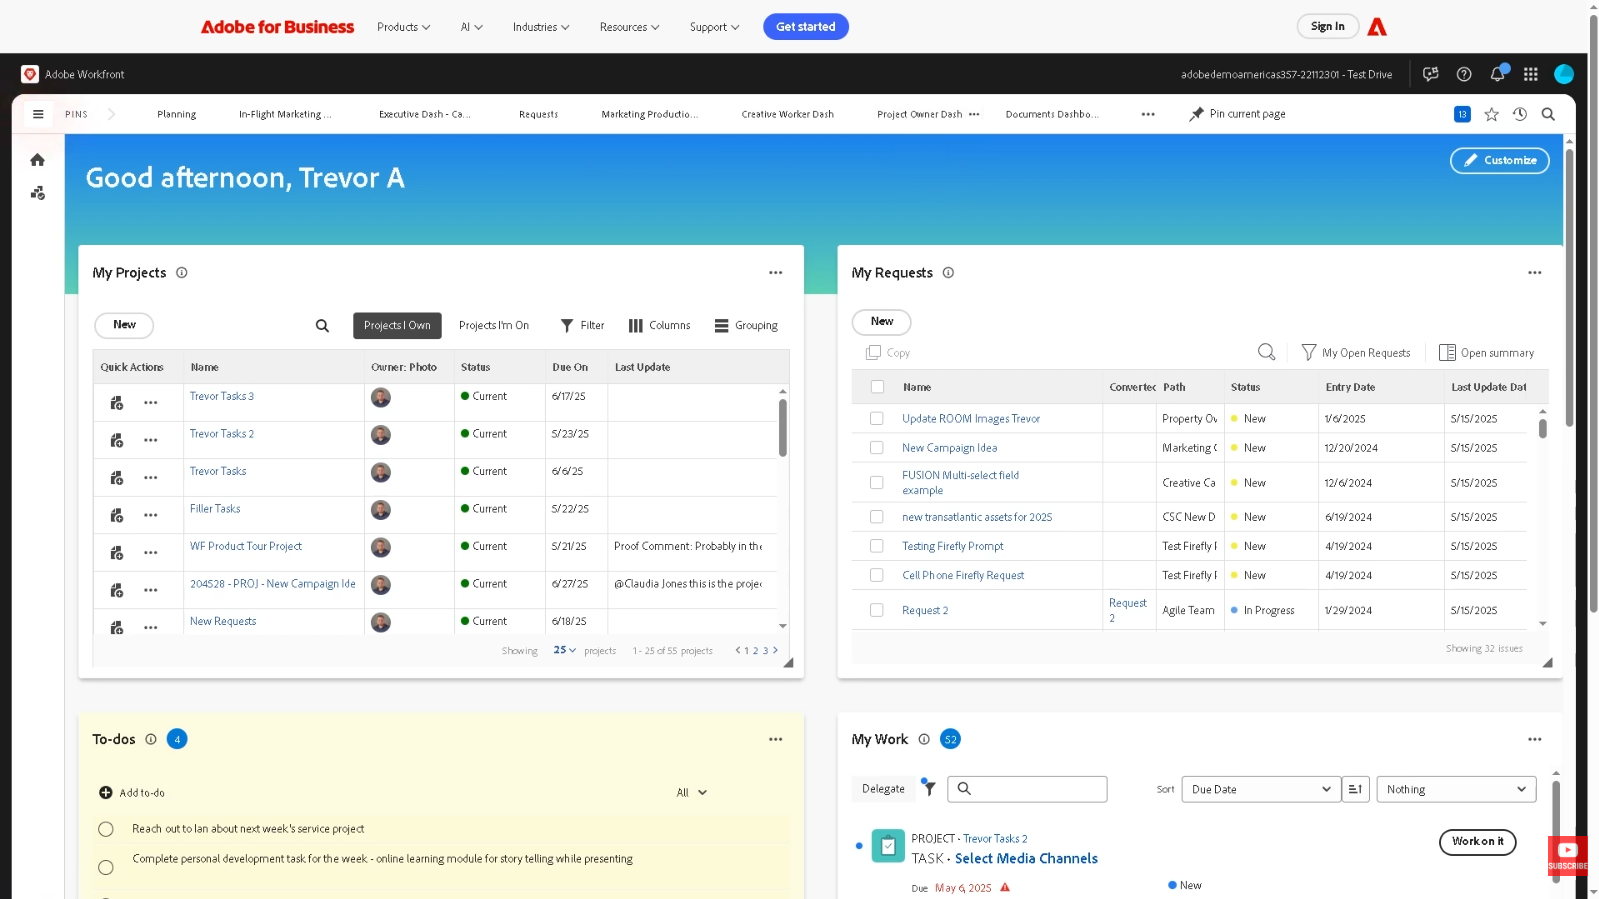Open the app switcher grid icon
The width and height of the screenshot is (1599, 899).
point(1530,74)
